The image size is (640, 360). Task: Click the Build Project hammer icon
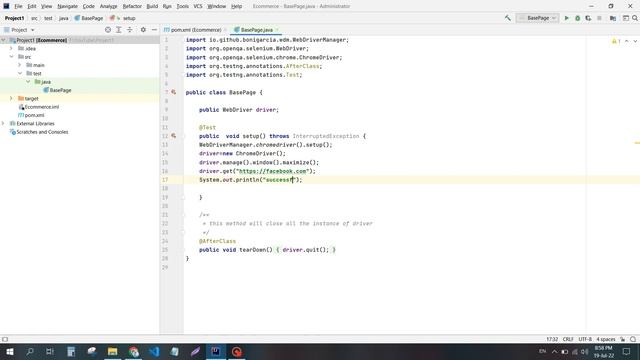click(x=507, y=18)
